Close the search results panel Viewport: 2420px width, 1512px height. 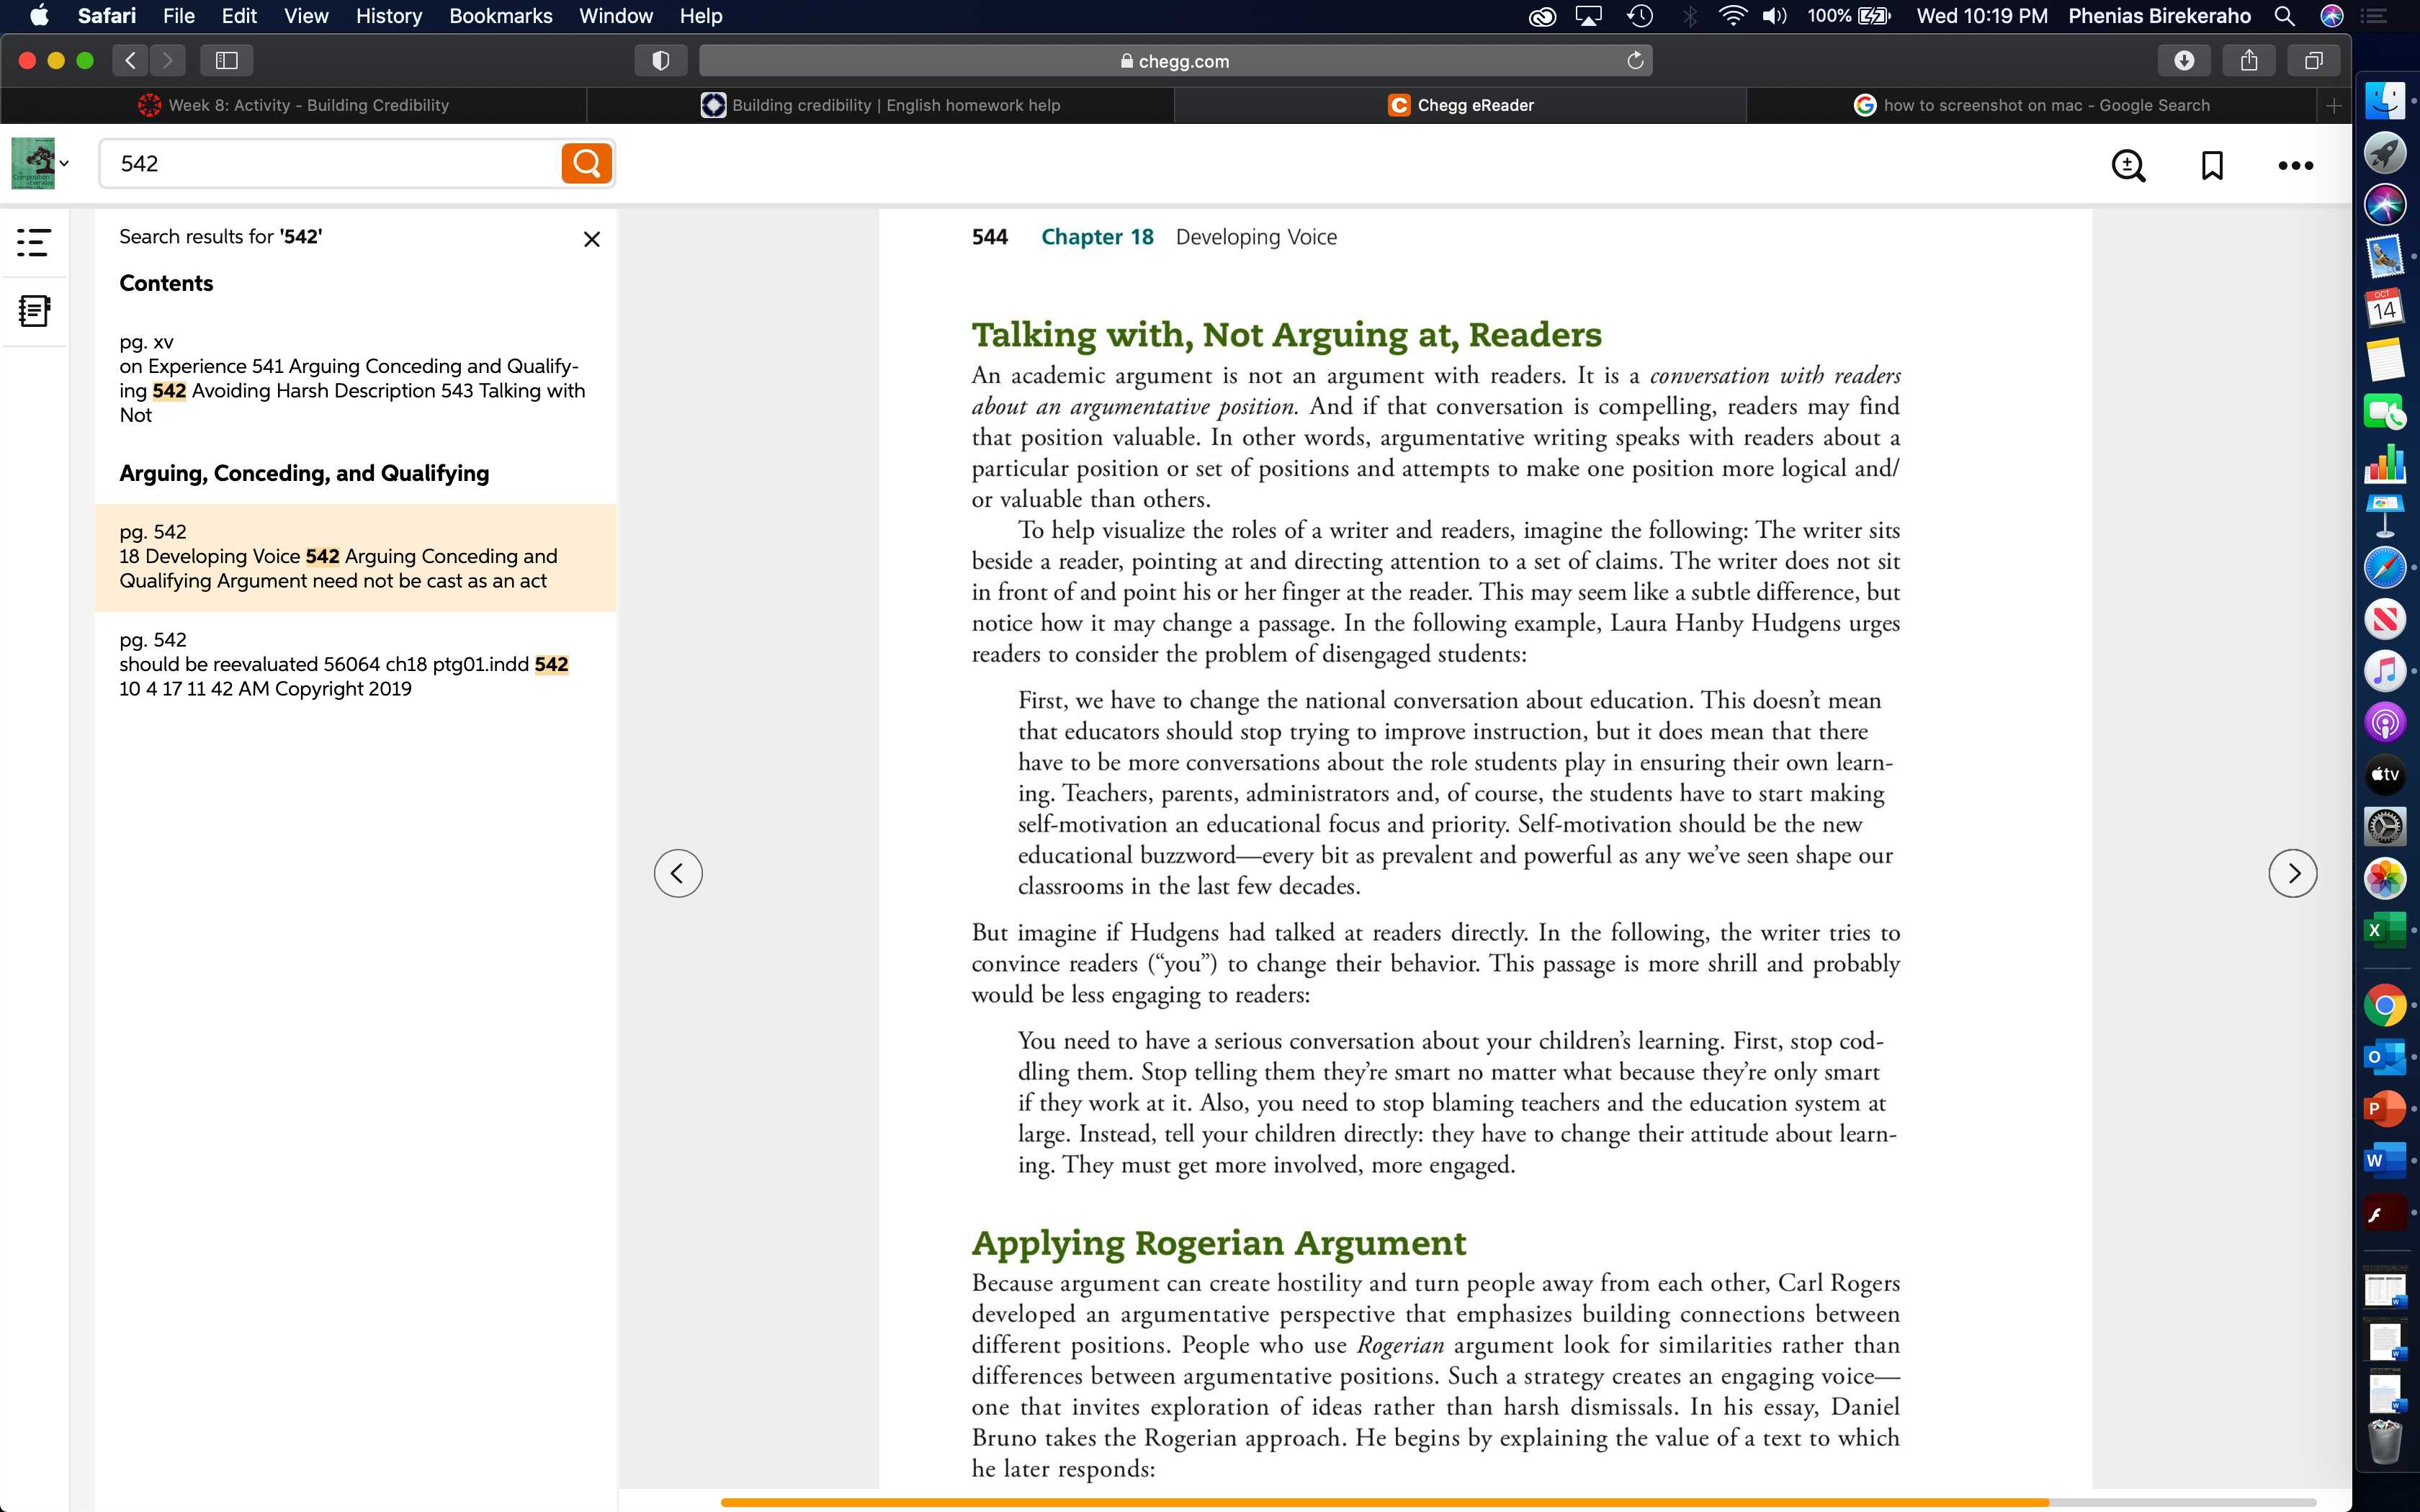tap(592, 239)
